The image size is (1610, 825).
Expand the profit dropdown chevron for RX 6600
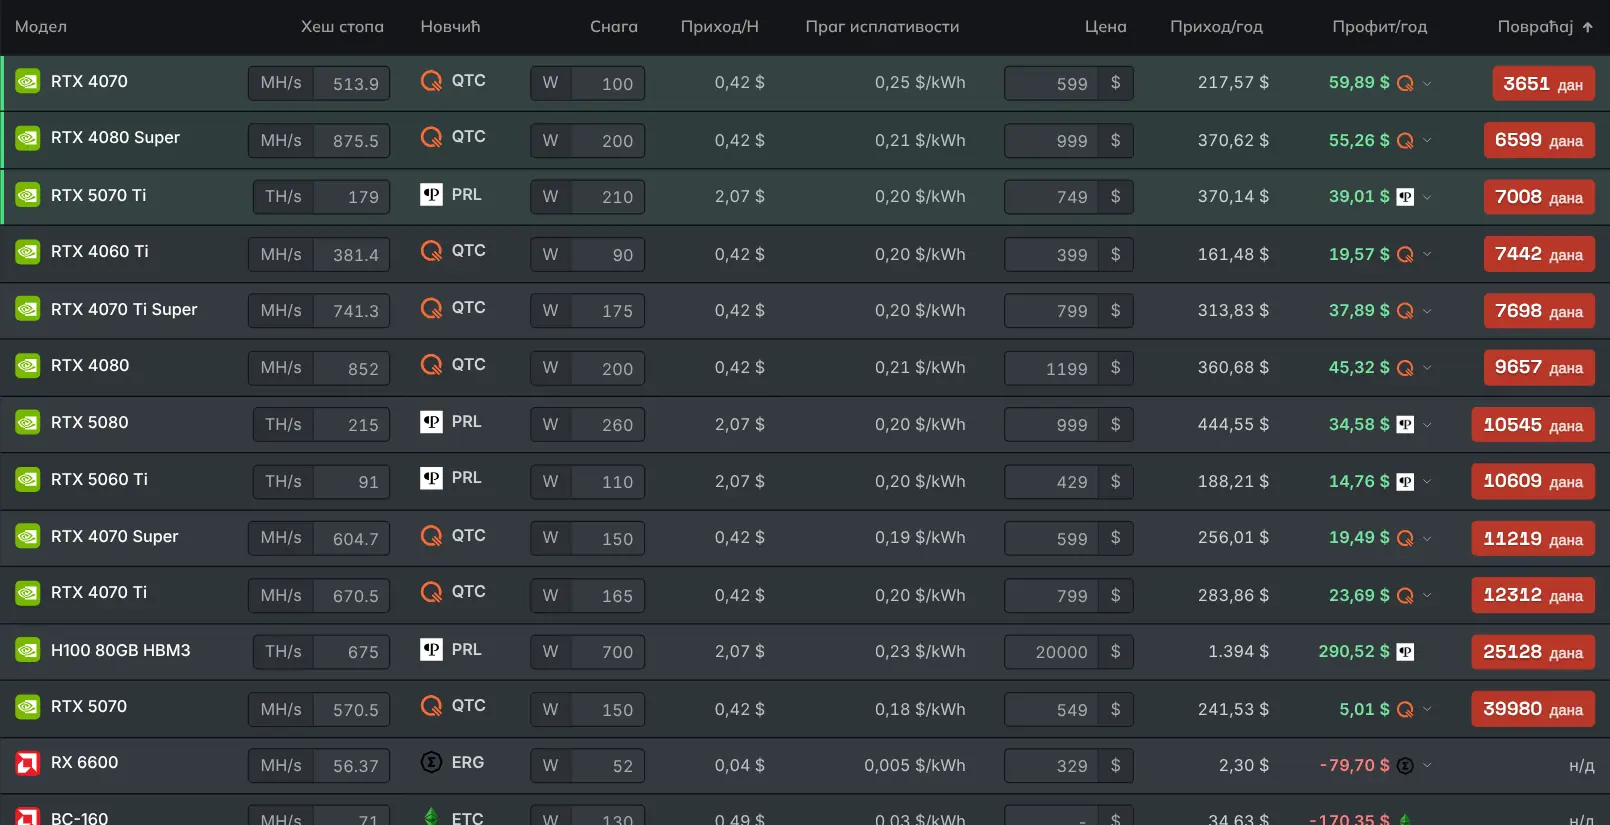pyautogui.click(x=1427, y=766)
